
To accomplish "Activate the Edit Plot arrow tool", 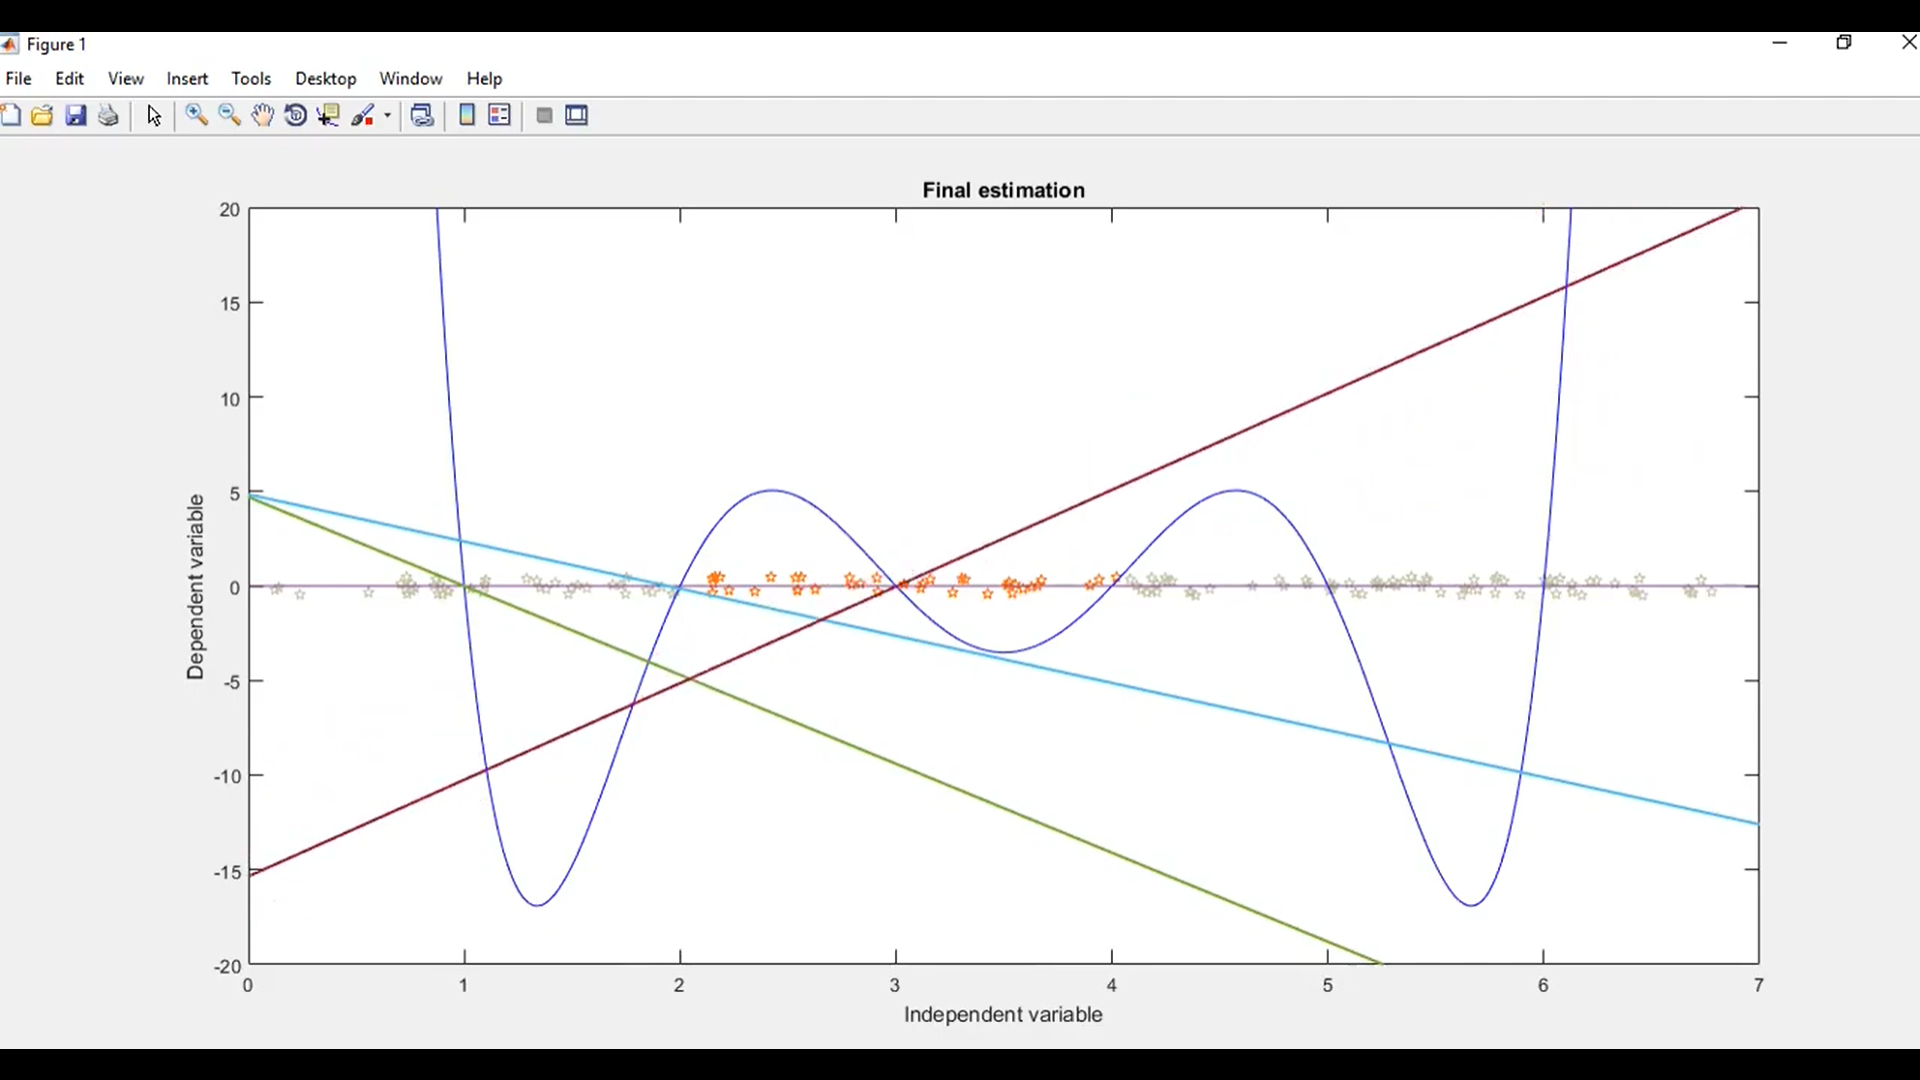I will [154, 116].
